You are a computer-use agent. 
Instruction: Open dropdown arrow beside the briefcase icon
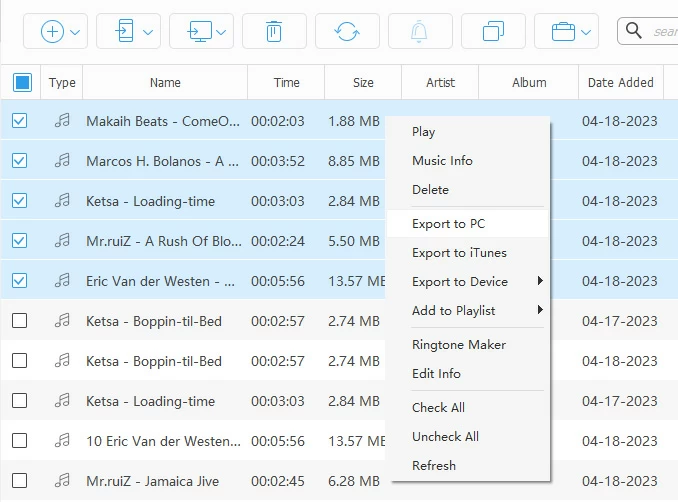[x=588, y=32]
